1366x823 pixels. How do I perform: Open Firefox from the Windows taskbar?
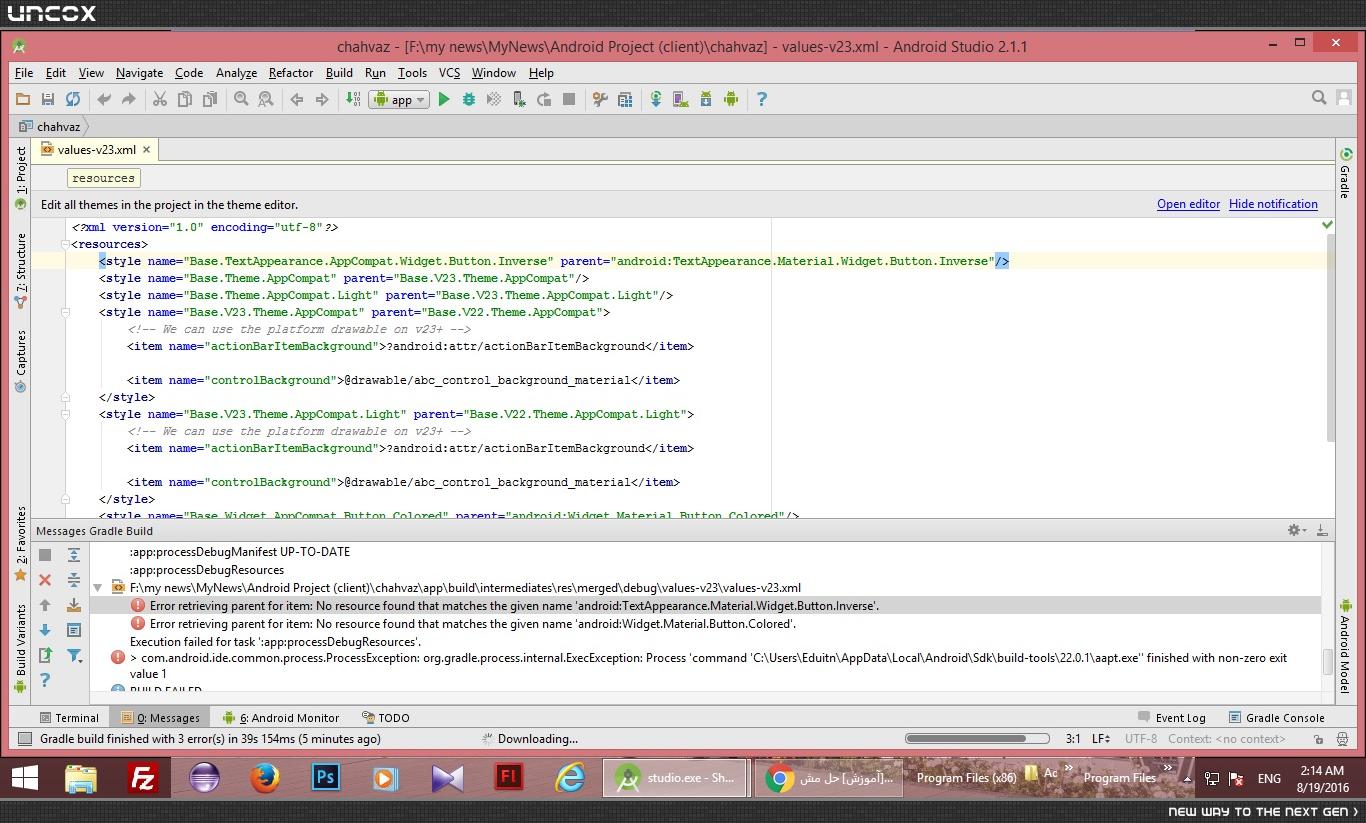(265, 778)
